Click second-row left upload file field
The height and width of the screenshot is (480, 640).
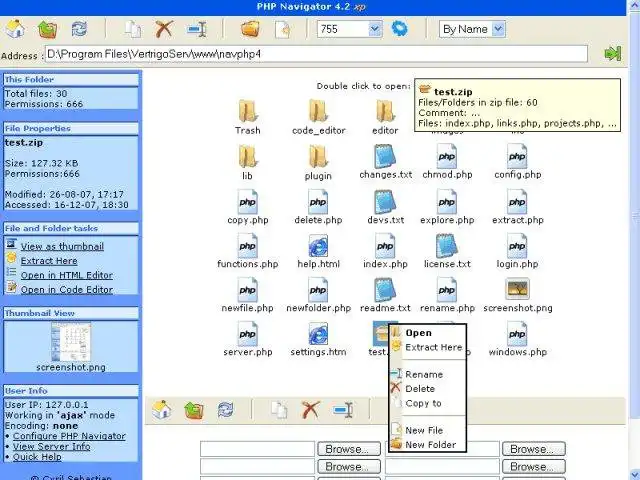point(258,466)
